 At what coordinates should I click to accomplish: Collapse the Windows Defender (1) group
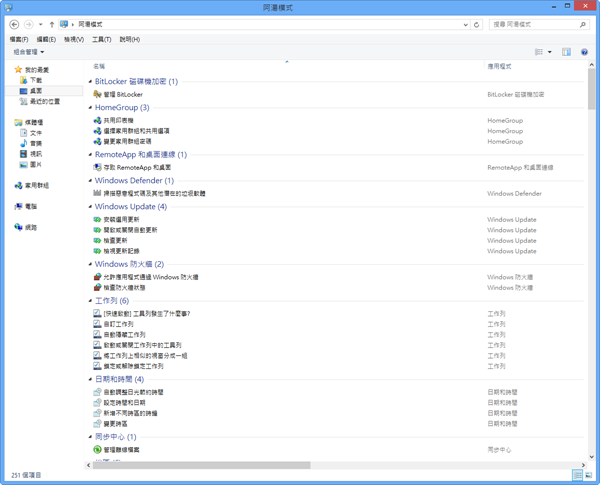(90, 181)
